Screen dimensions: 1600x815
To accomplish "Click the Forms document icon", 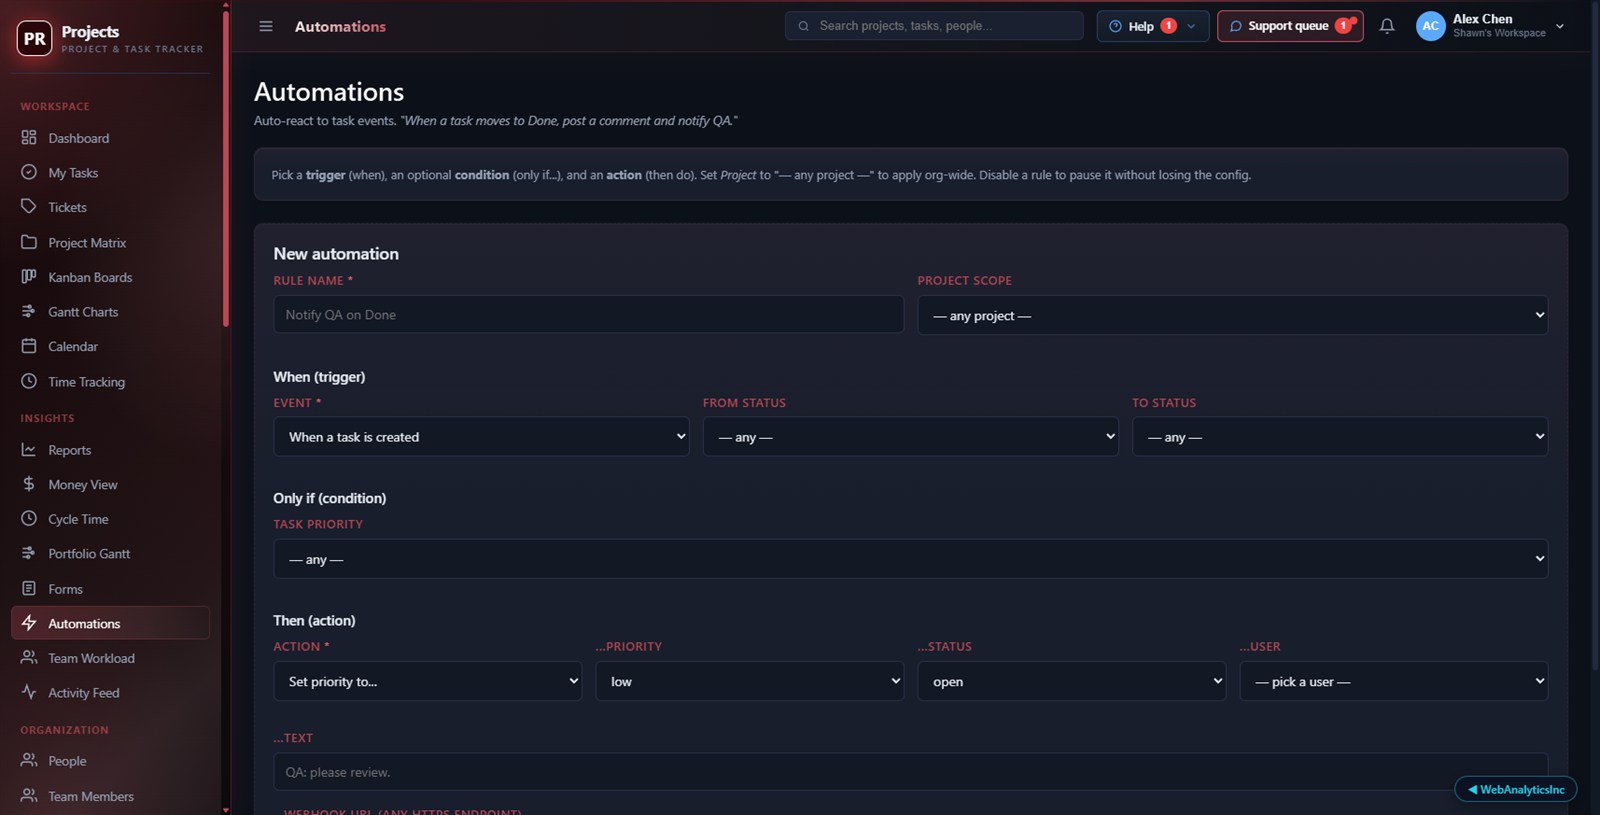I will tap(29, 588).
